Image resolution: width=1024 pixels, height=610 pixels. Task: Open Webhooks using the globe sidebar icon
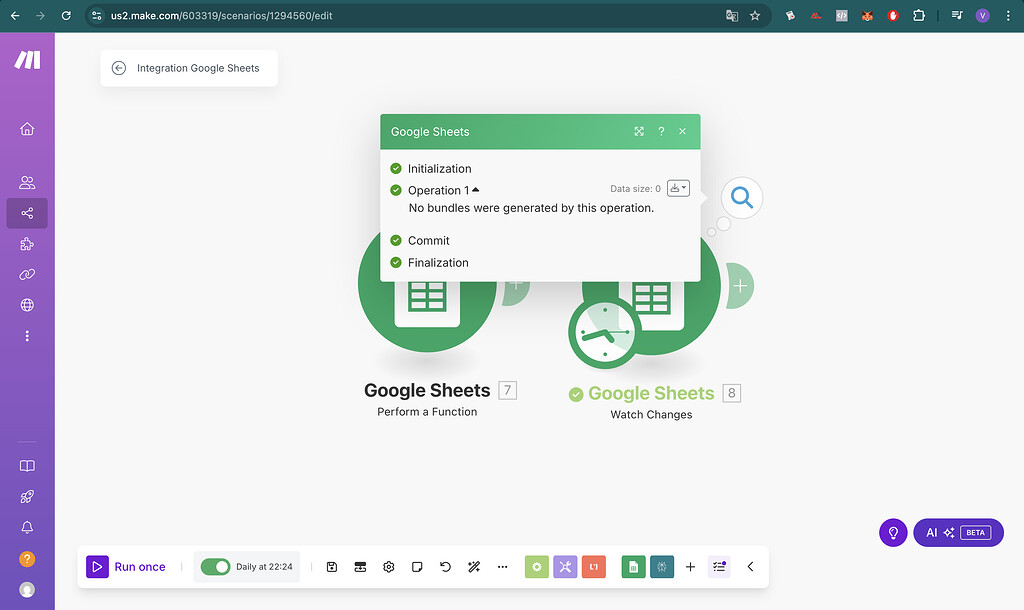tap(27, 305)
